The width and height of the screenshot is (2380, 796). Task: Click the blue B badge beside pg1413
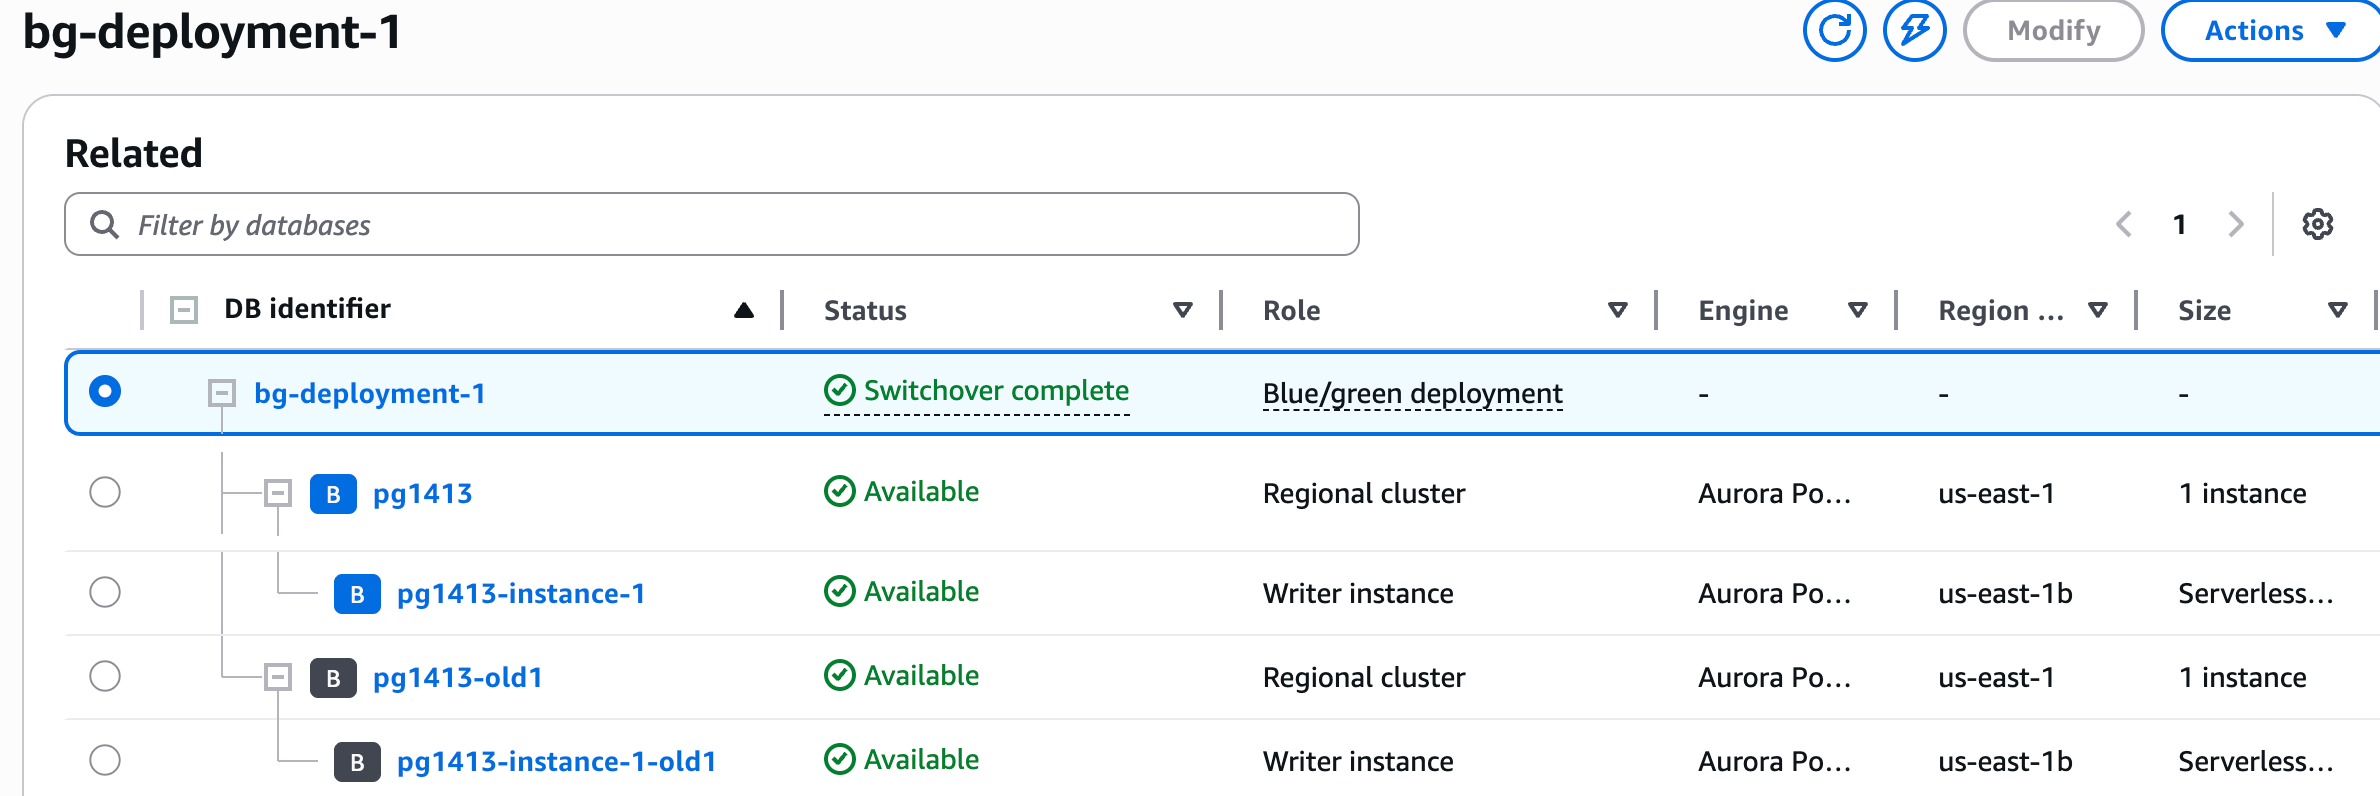(333, 494)
